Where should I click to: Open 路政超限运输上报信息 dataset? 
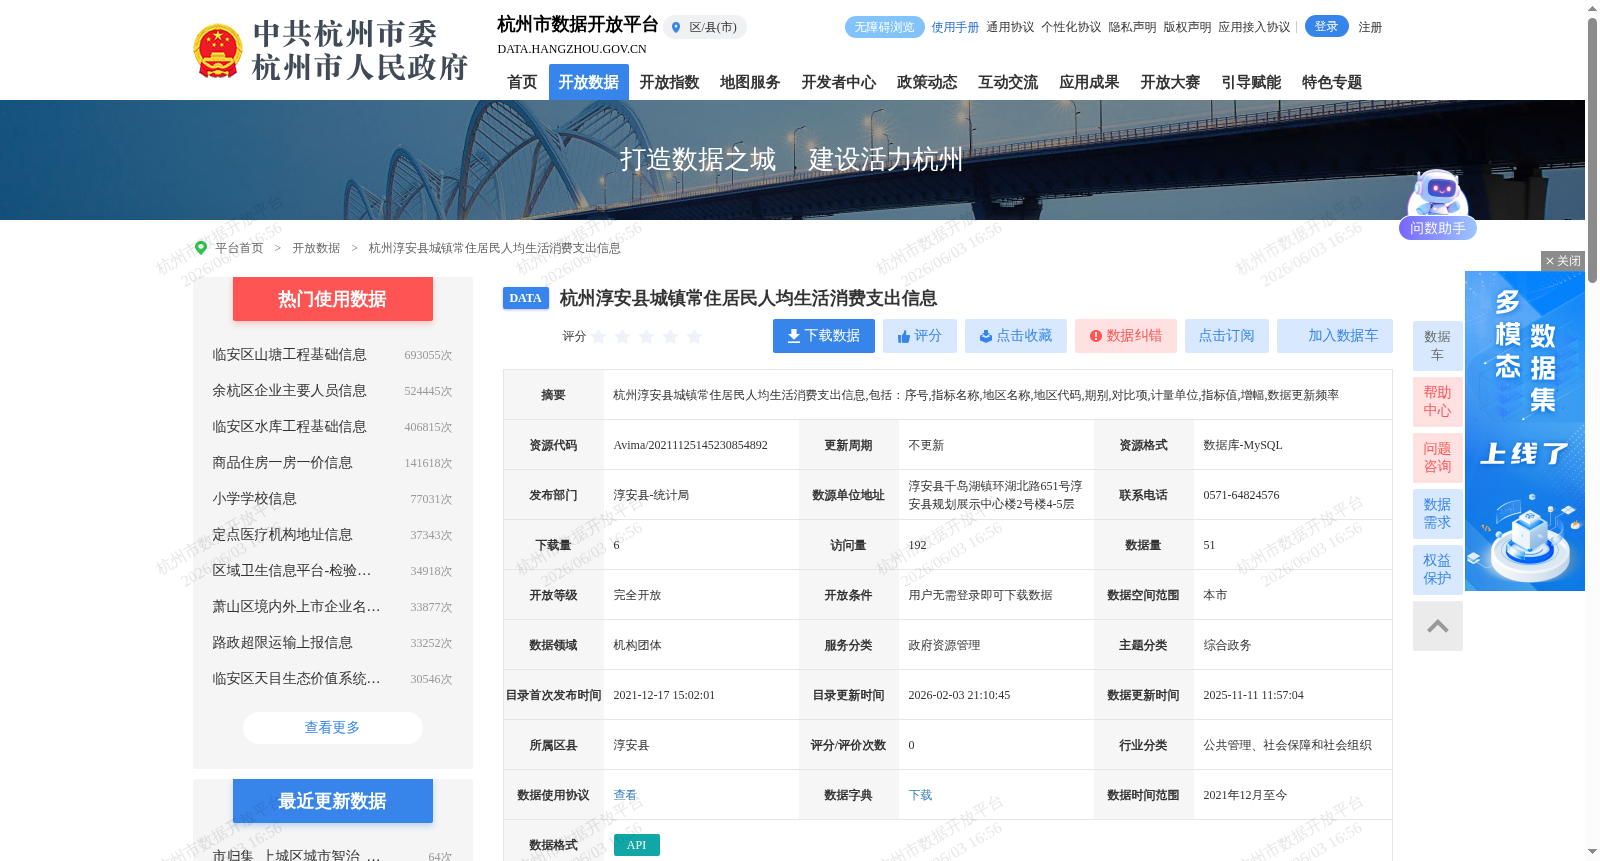[x=282, y=643]
